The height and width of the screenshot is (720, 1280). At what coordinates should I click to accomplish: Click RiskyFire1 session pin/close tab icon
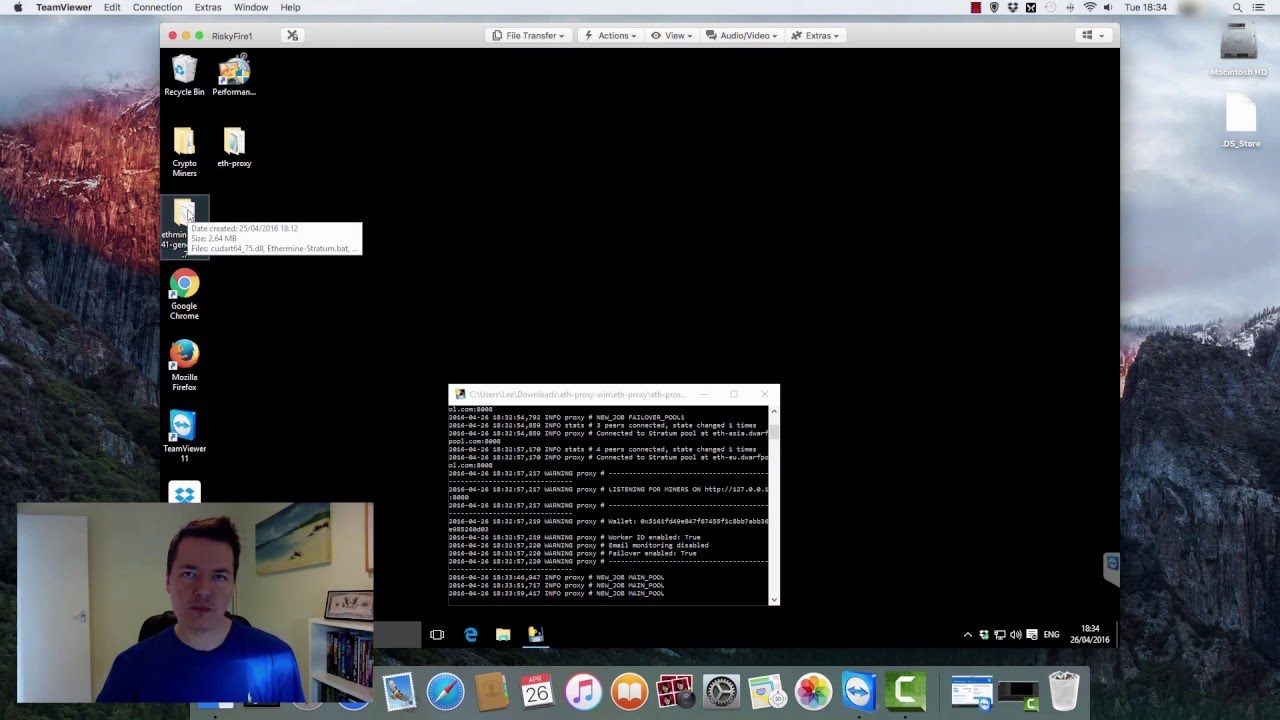click(292, 35)
